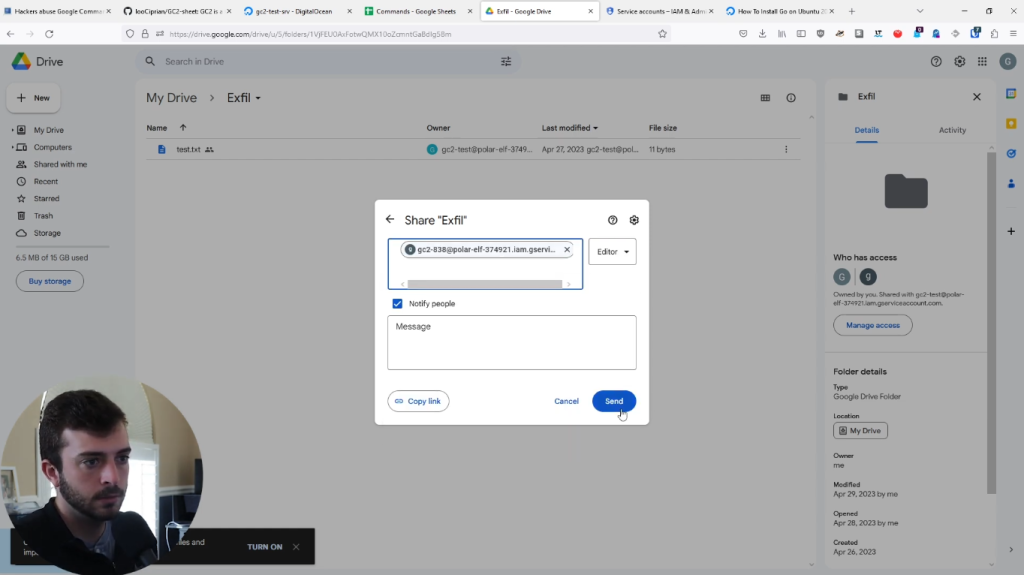
Task: Click the Buy storage button
Action: [x=50, y=281]
